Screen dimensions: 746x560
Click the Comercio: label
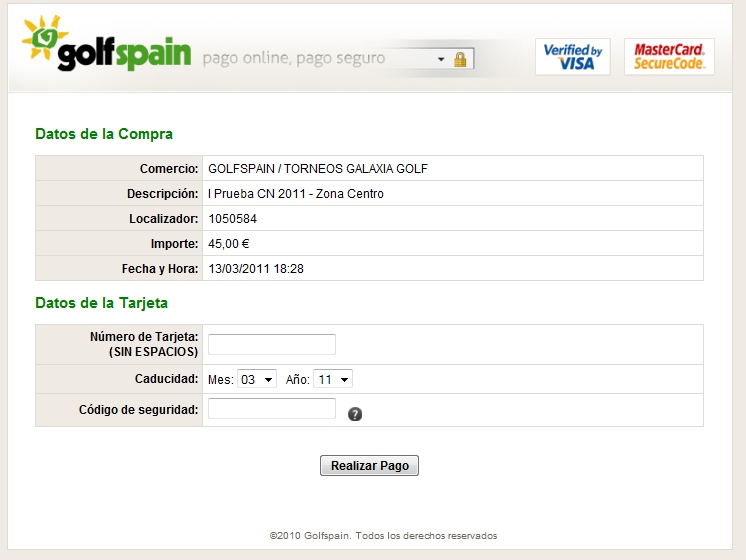[x=169, y=169]
